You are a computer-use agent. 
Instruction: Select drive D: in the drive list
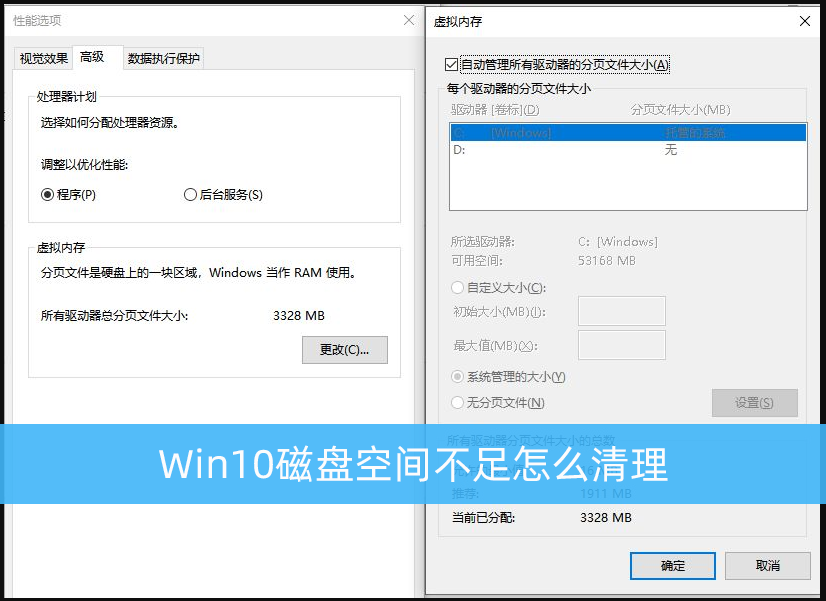point(628,150)
